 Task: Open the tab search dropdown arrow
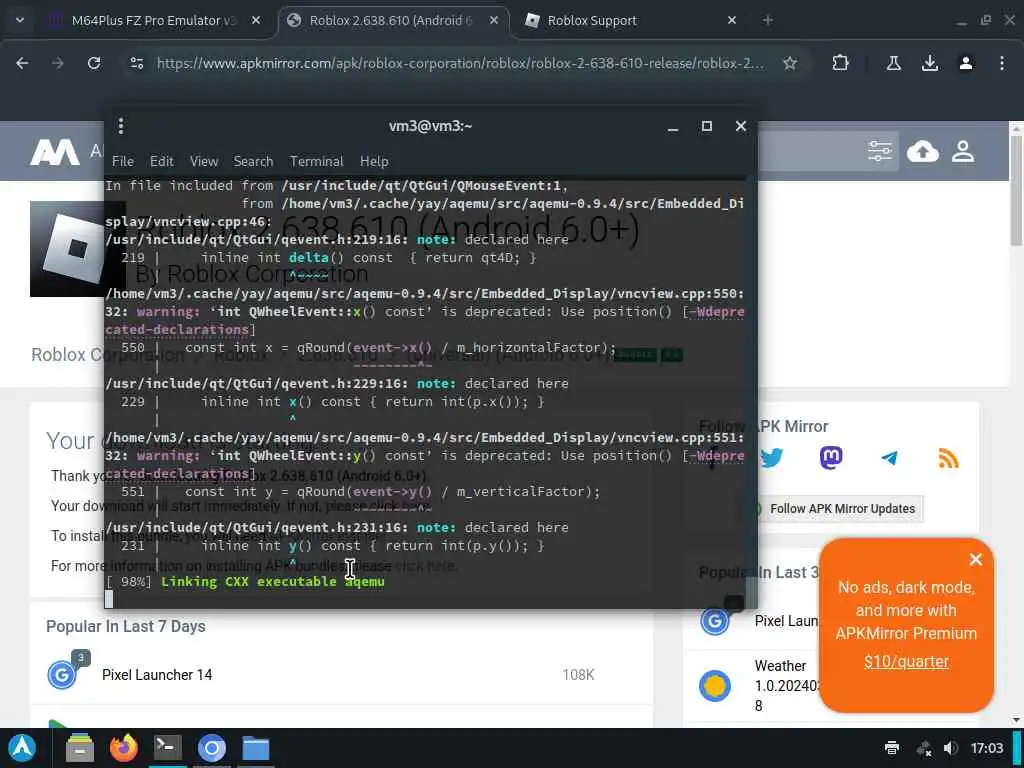(x=20, y=20)
